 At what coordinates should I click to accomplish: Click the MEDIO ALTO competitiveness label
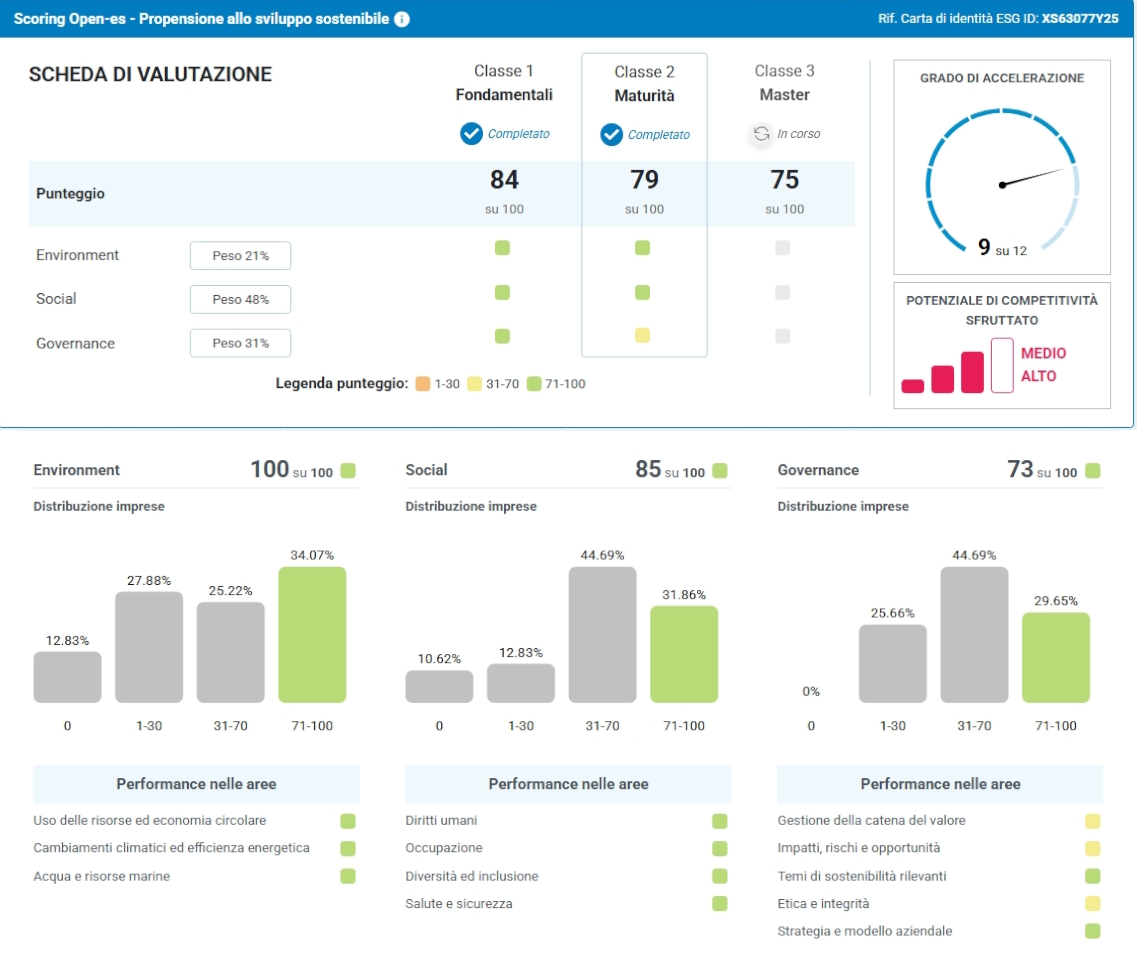click(x=1043, y=365)
